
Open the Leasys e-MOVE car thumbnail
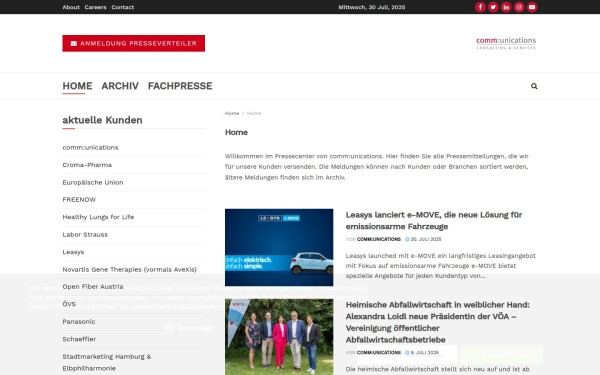tap(279, 247)
